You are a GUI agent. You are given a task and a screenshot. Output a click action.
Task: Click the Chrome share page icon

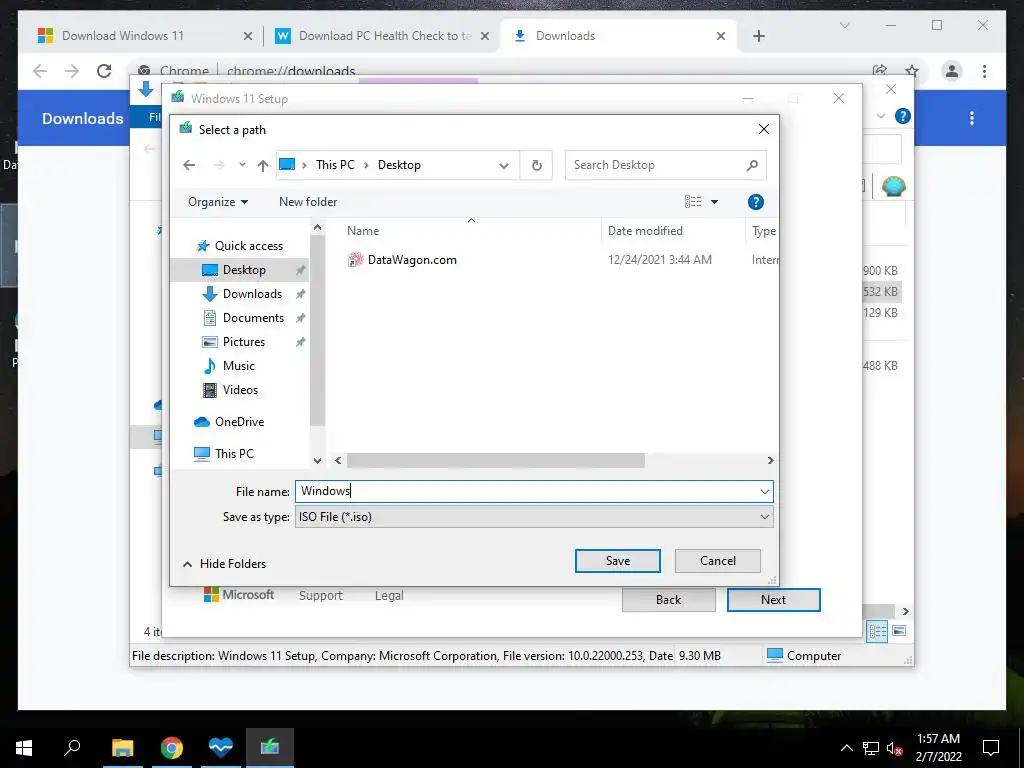(x=880, y=71)
